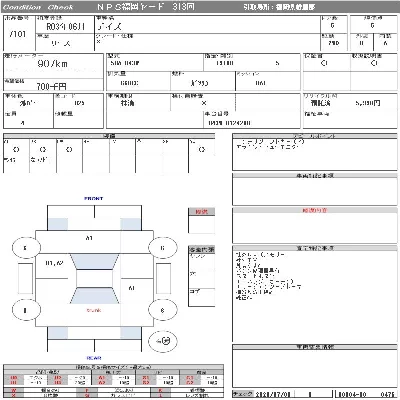Click the first circle mark in equipment row
Image resolution: width=400 pixels, height=400 pixels.
16,150
